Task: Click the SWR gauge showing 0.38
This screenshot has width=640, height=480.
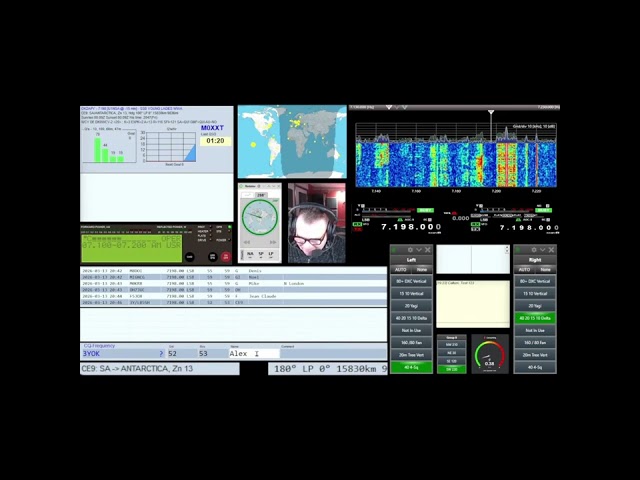Action: tap(490, 354)
